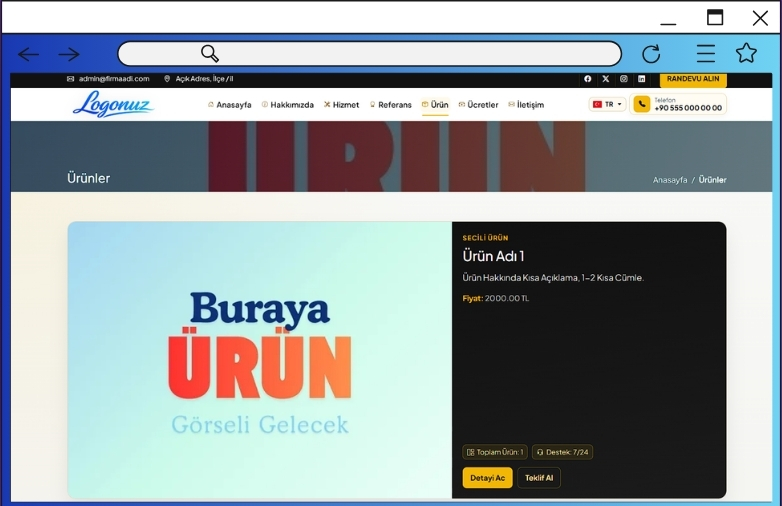The width and height of the screenshot is (782, 506).
Task: Click the Ürün Adı 1 product title
Action: pyautogui.click(x=493, y=256)
